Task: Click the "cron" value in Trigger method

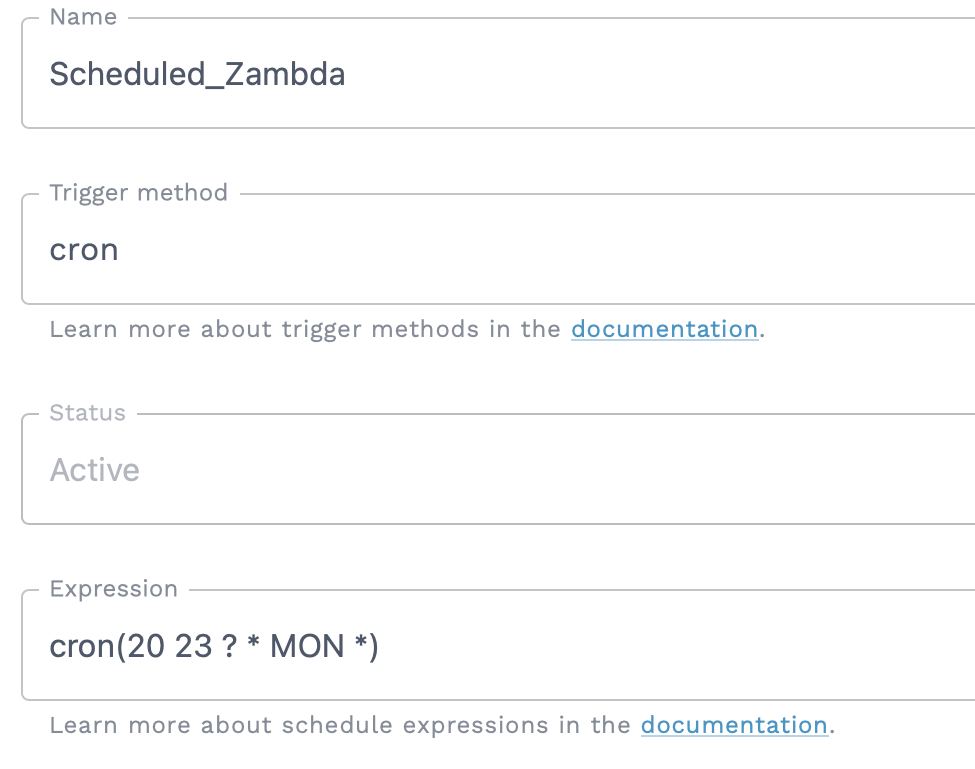Action: click(84, 249)
